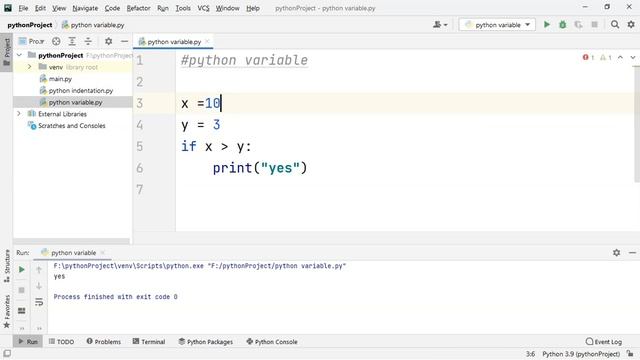Toggle the Favorites side tab
640x360 pixels.
[x=7, y=312]
